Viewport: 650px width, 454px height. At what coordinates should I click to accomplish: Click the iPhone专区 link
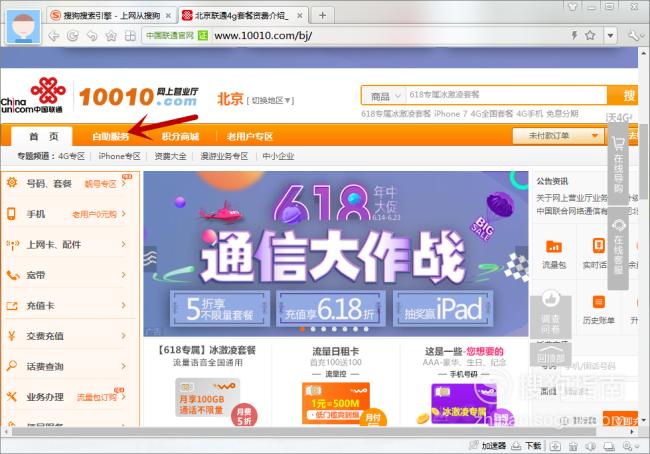[x=119, y=156]
